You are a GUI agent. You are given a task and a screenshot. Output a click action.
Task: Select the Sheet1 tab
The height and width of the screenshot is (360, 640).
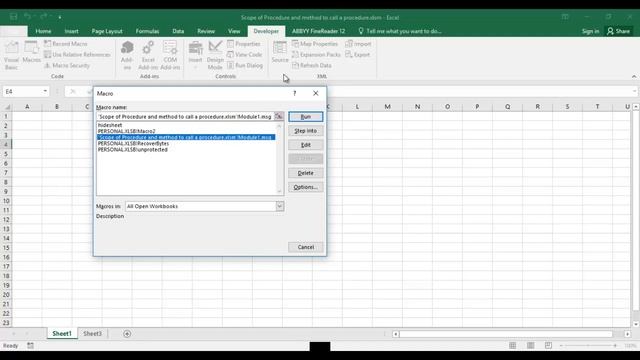click(62, 333)
